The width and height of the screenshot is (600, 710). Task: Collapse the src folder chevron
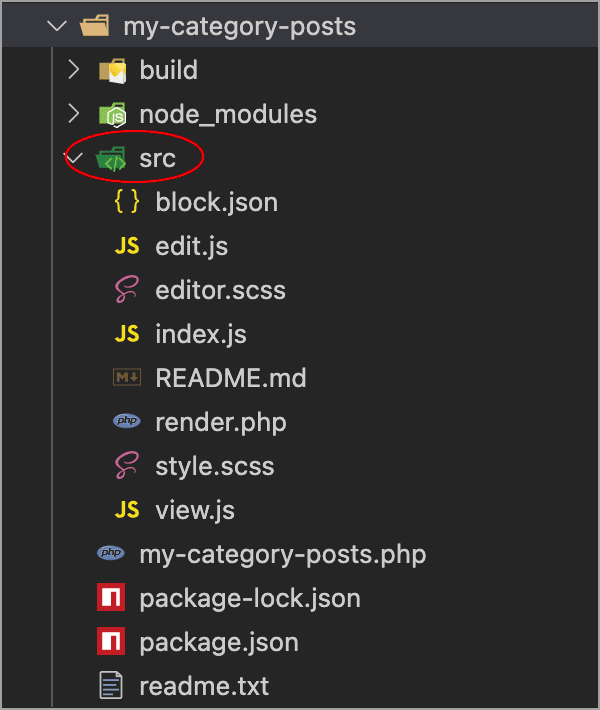[x=75, y=158]
